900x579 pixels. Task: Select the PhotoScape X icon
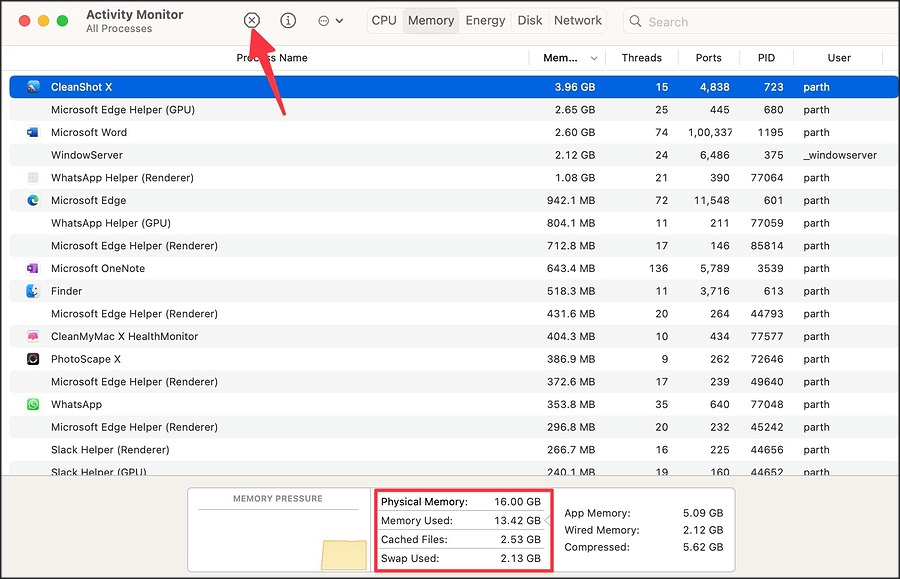coord(33,359)
